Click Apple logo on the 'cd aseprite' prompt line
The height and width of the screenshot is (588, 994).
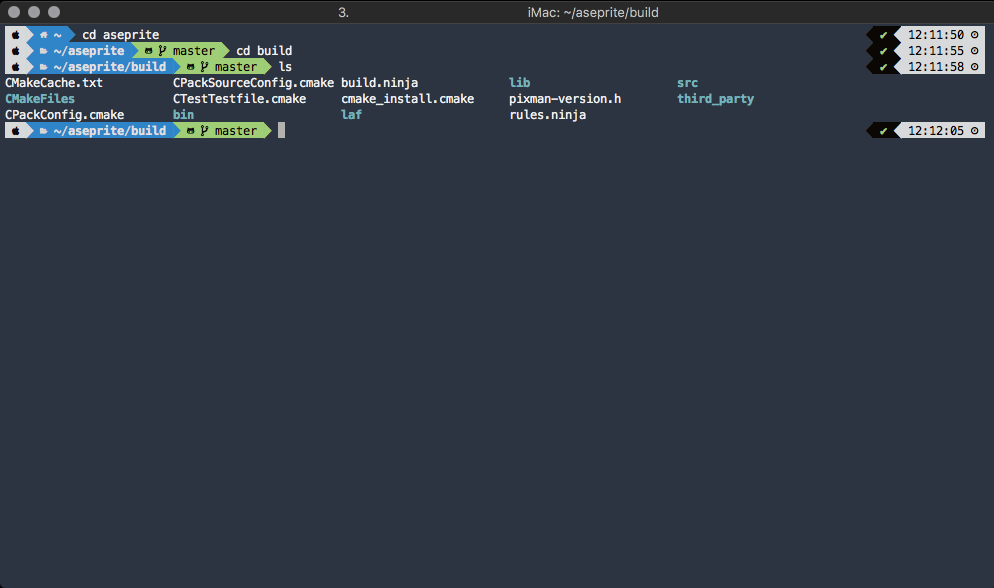tap(16, 35)
